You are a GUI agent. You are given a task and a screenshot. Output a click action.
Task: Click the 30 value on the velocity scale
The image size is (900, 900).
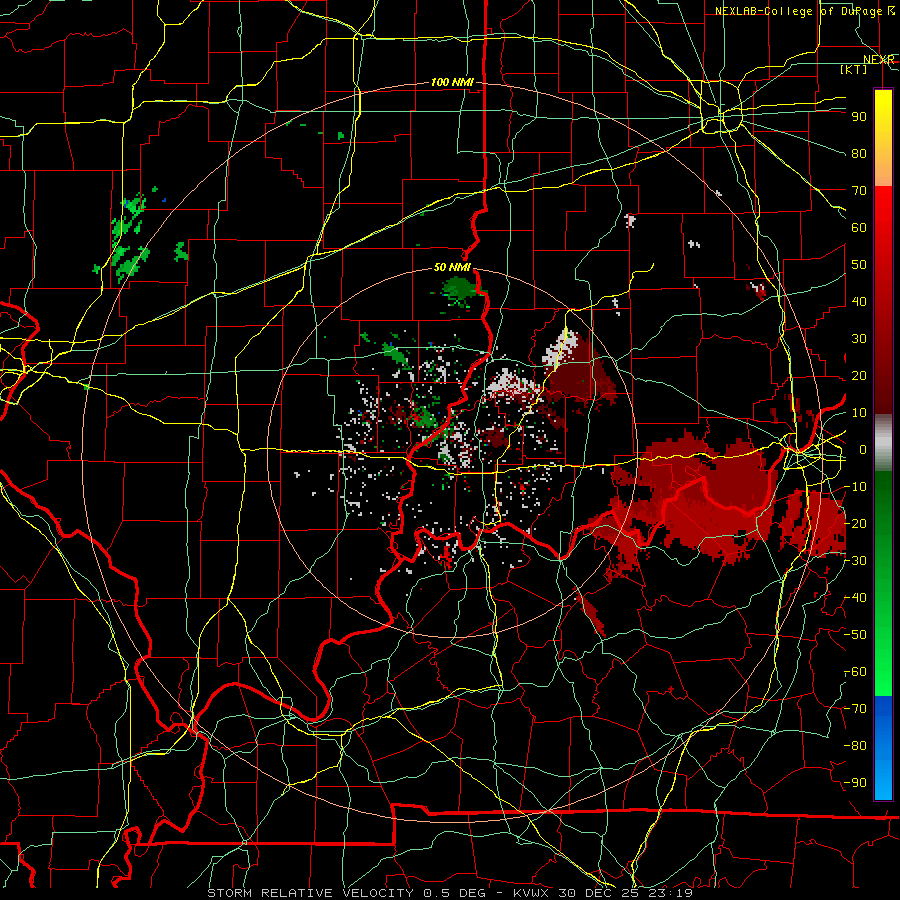click(x=859, y=339)
